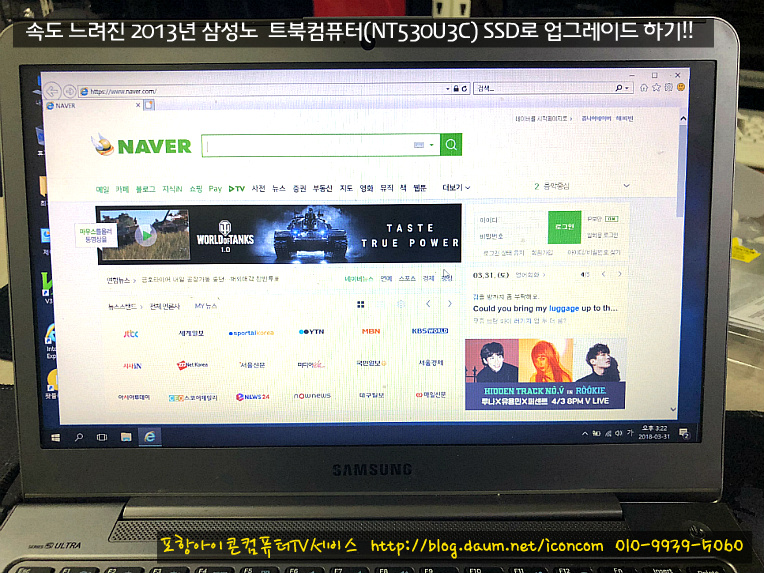Expand the 더보기 menu

click(456, 188)
